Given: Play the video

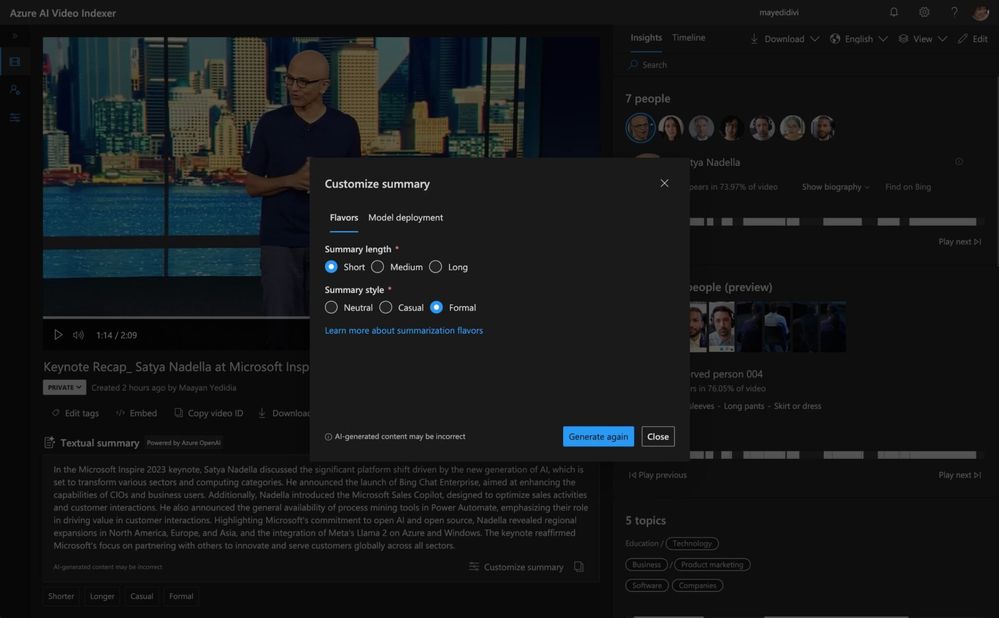Looking at the screenshot, I should [x=58, y=334].
